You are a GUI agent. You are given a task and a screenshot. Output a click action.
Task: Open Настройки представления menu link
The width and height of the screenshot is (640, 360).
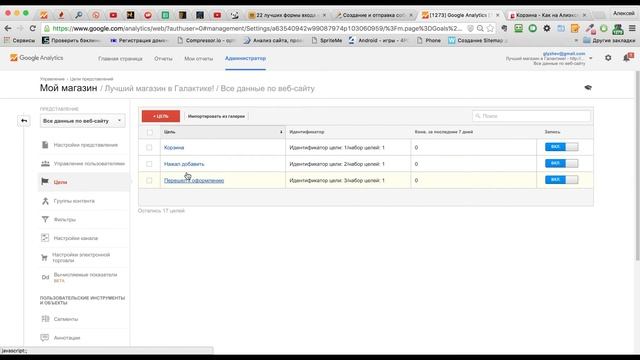[86, 145]
